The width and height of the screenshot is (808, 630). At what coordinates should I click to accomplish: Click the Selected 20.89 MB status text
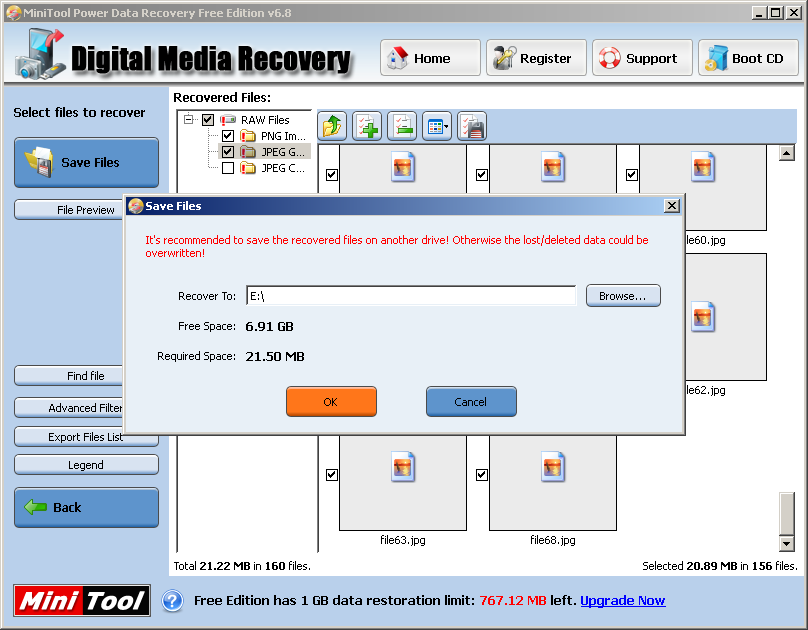pyautogui.click(x=719, y=566)
